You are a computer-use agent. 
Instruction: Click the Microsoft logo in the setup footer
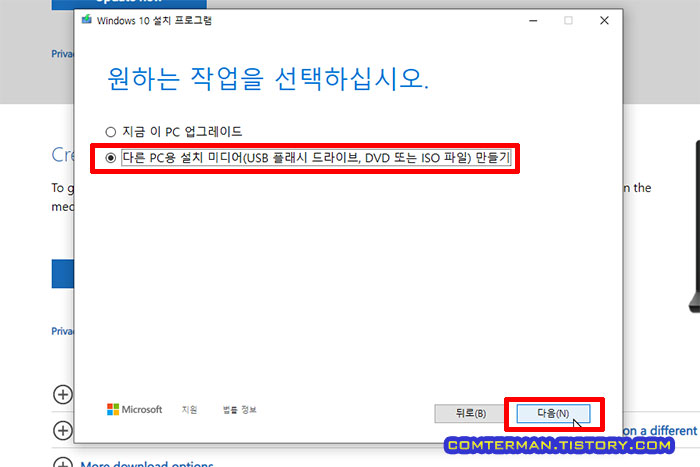click(x=134, y=409)
